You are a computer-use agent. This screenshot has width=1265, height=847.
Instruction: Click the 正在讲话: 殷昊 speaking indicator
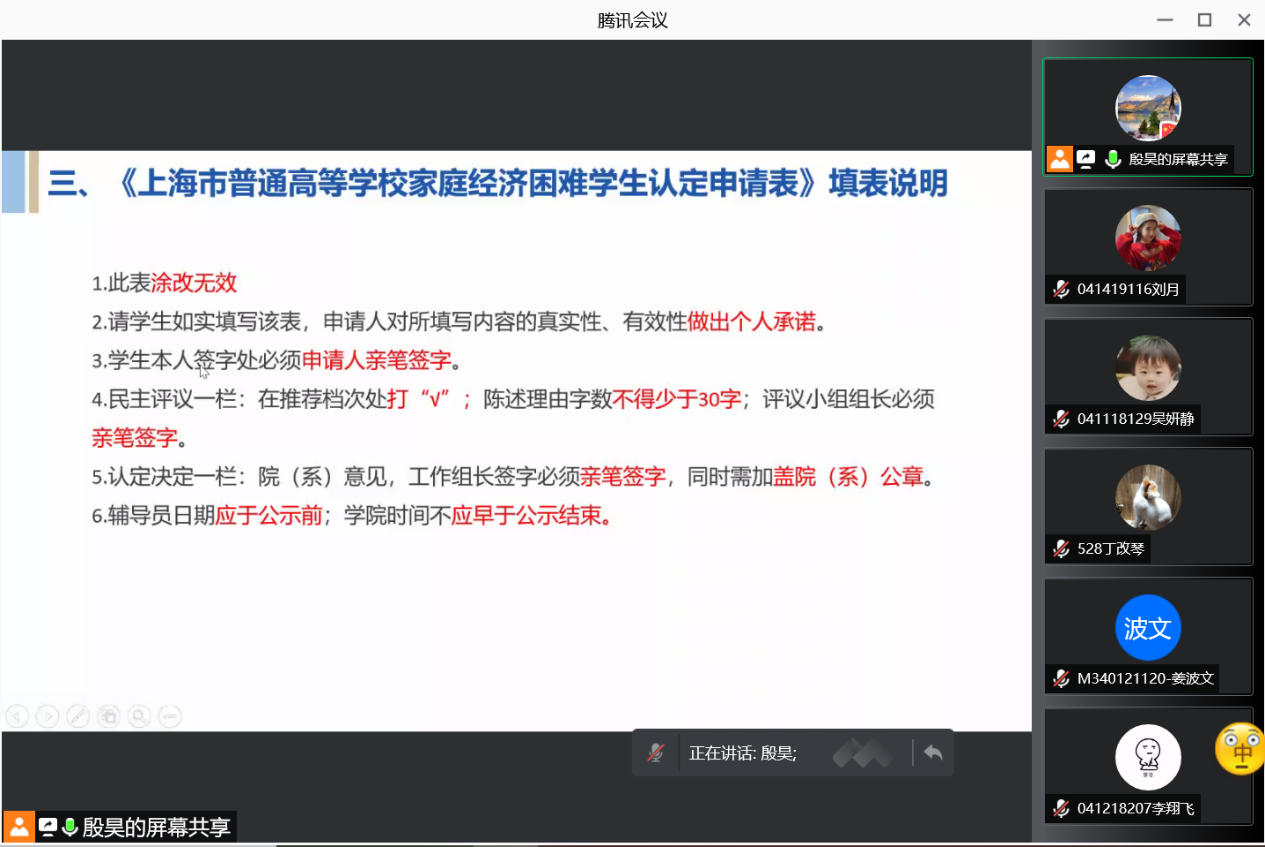[743, 753]
